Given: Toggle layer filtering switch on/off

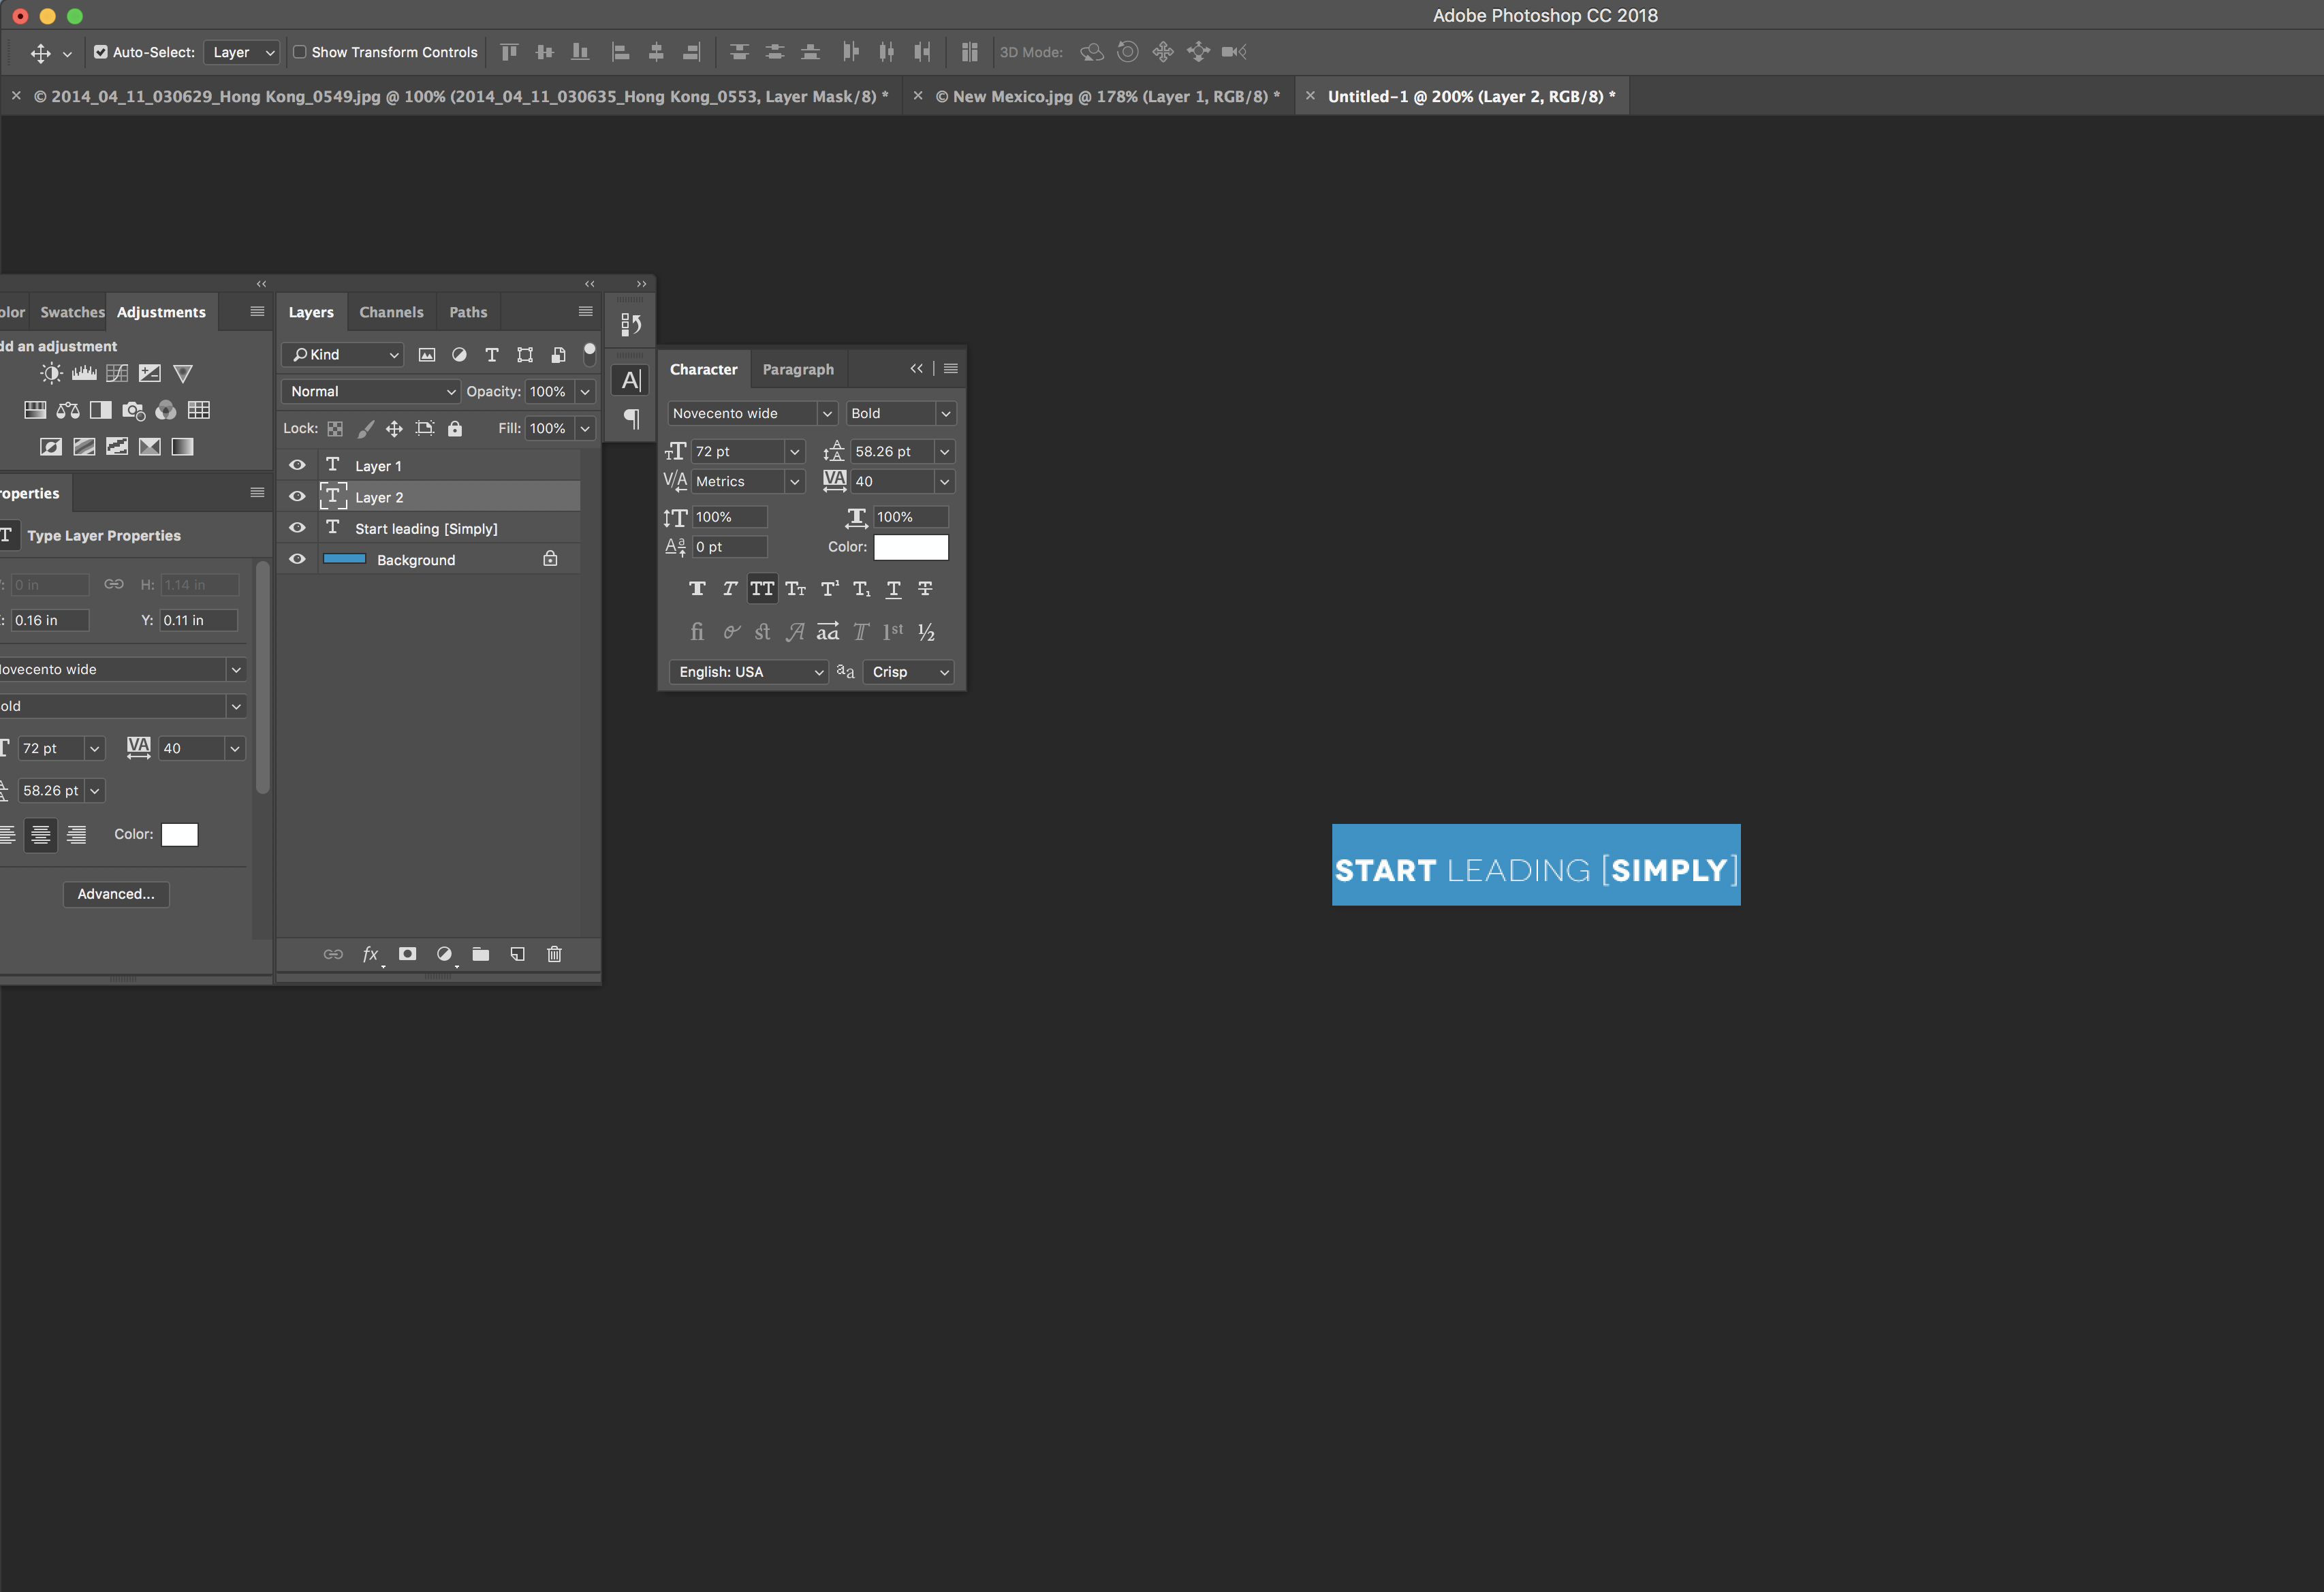Looking at the screenshot, I should (x=589, y=353).
